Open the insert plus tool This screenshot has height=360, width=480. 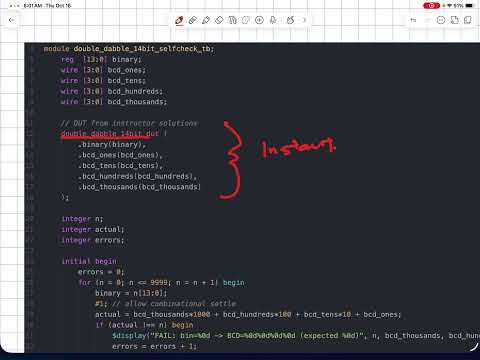259,20
